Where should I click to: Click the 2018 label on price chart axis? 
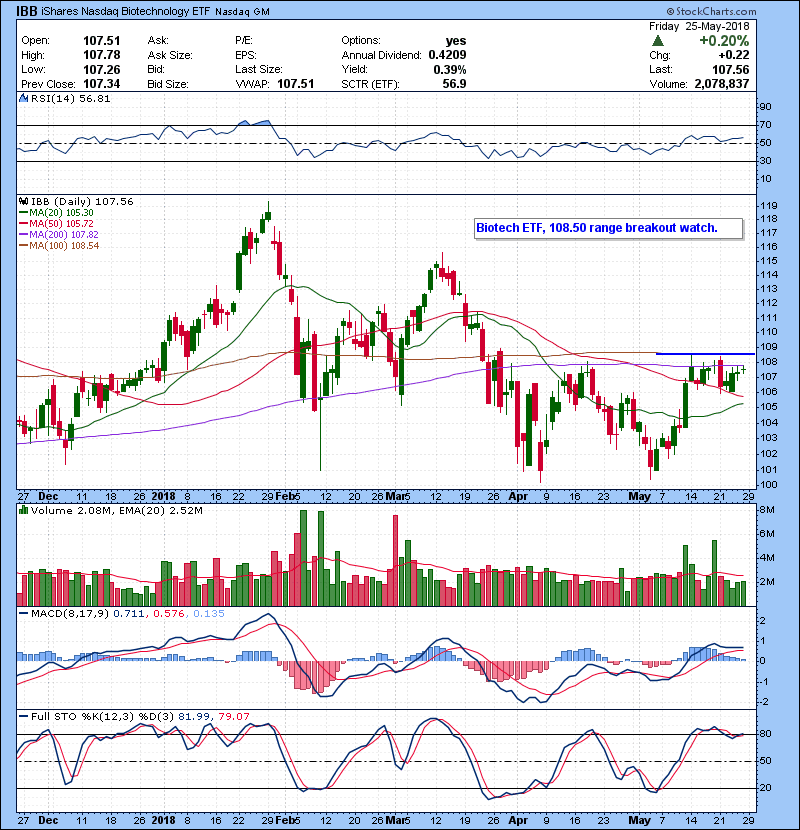click(163, 497)
